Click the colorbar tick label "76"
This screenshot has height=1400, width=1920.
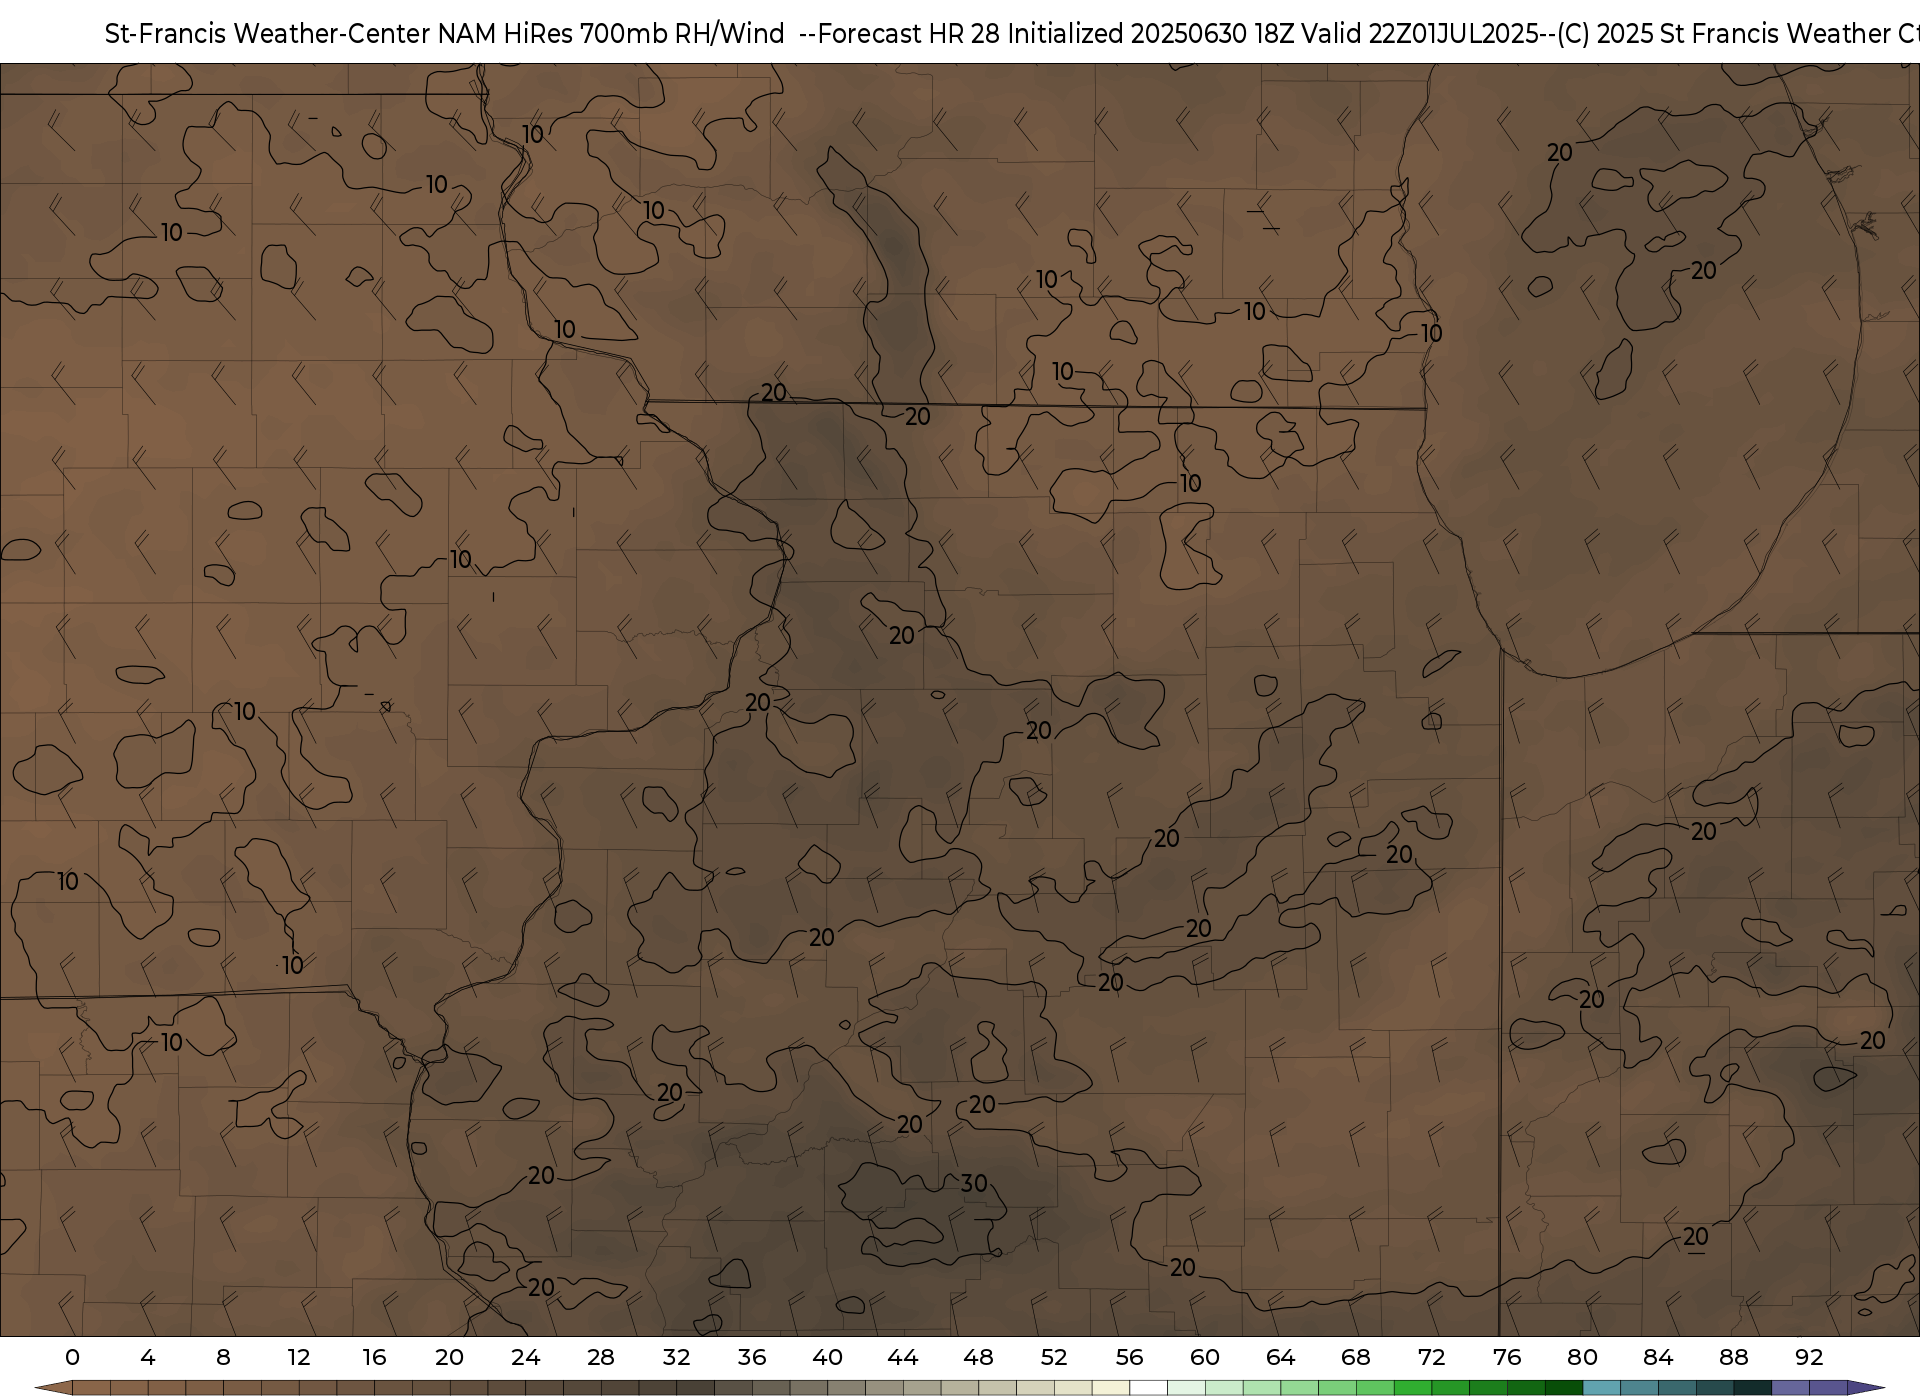[1507, 1357]
